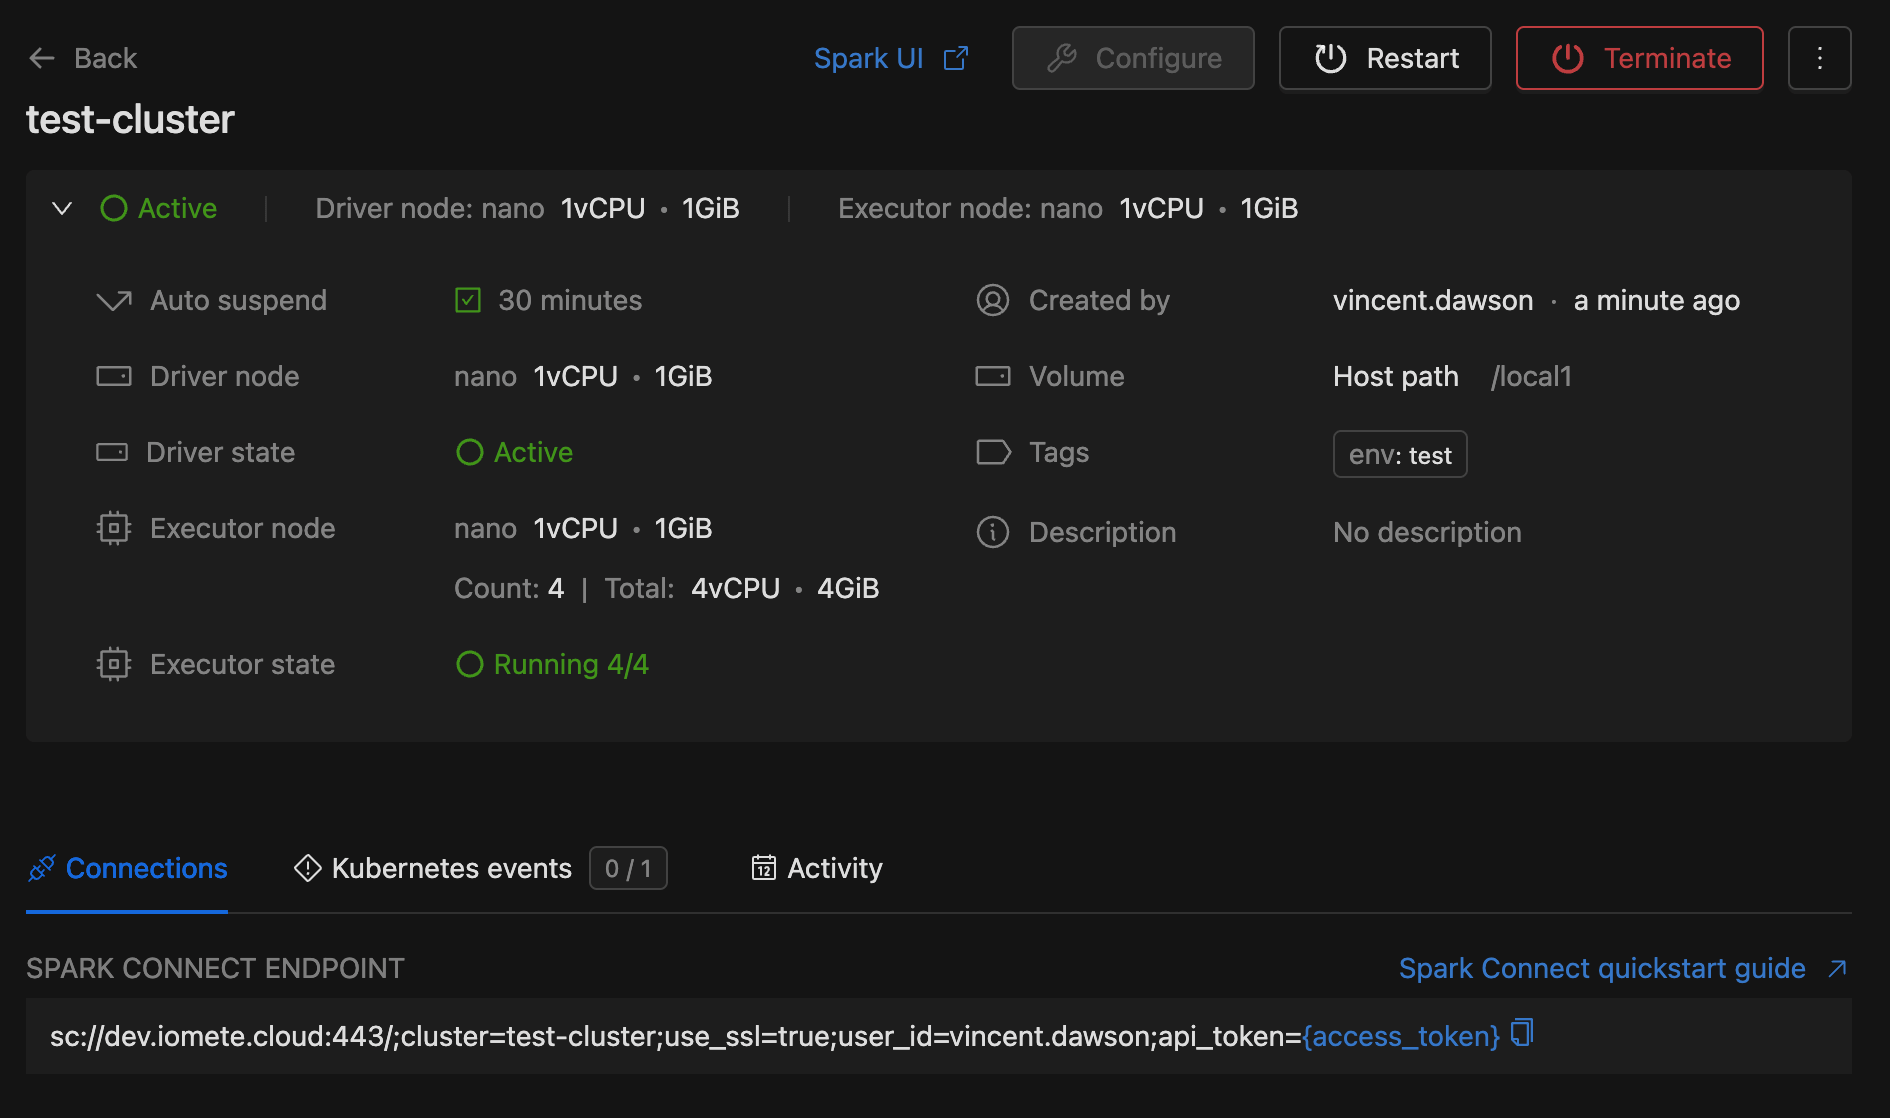Click the Kubernetes events diamond icon
1890x1118 pixels.
[x=307, y=868]
